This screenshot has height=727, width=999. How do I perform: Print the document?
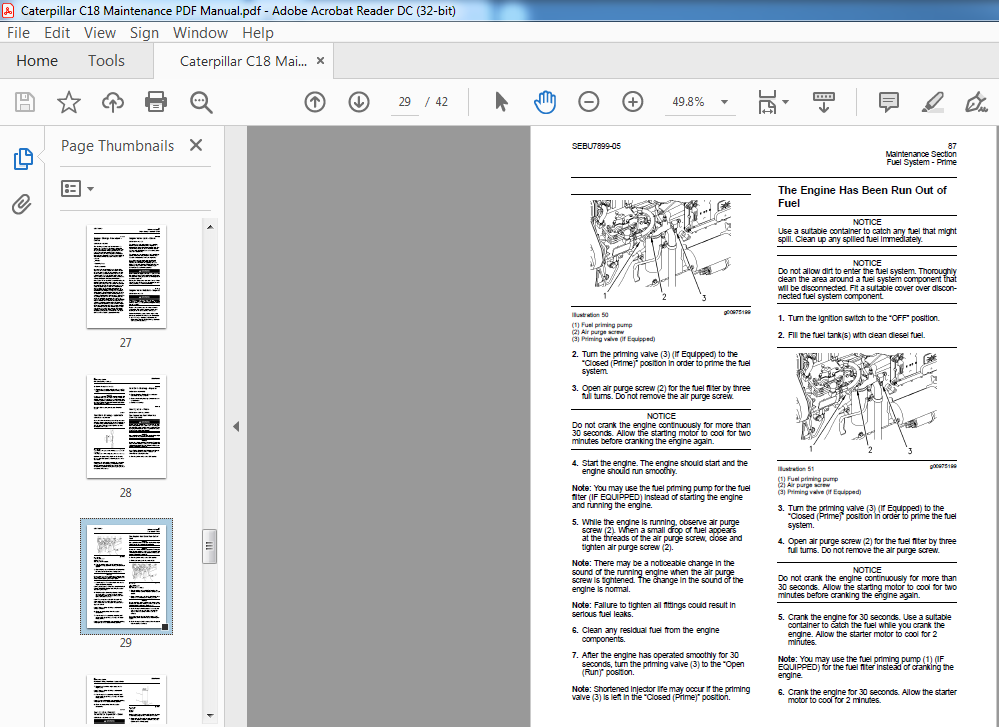click(156, 102)
